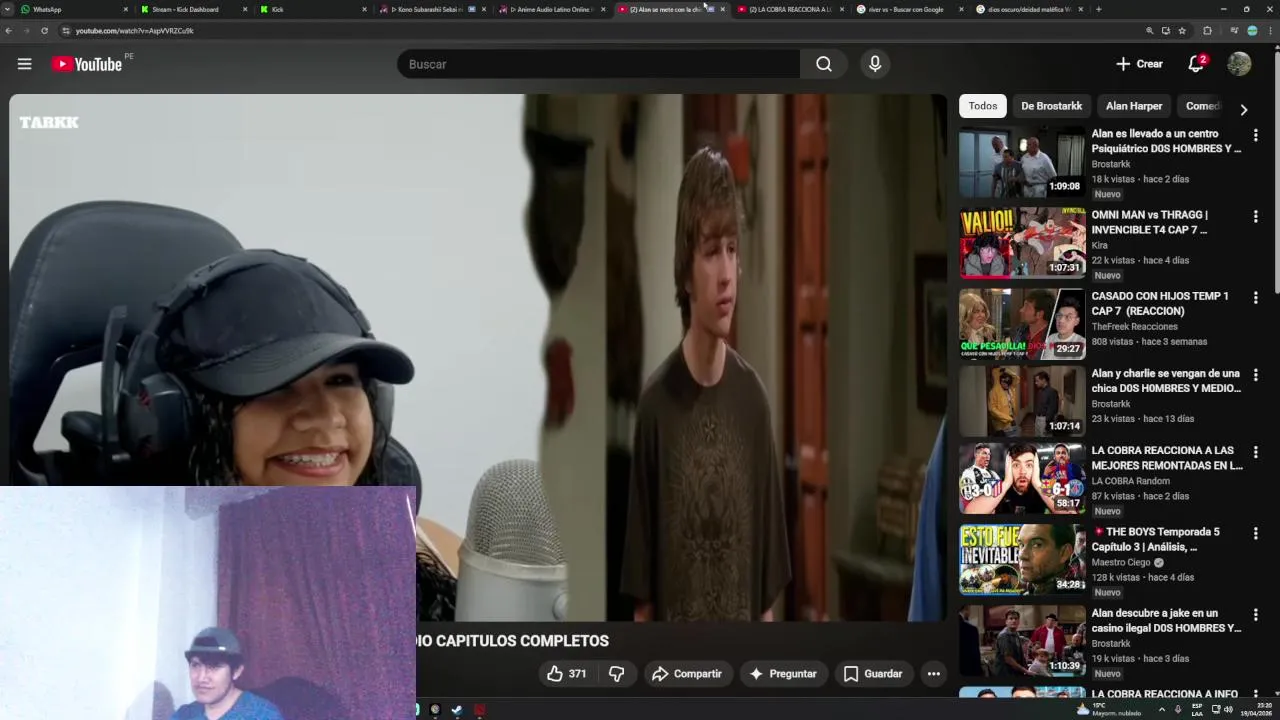
Task: Open Kira channel under OMNI MAN video
Action: tap(1100, 245)
